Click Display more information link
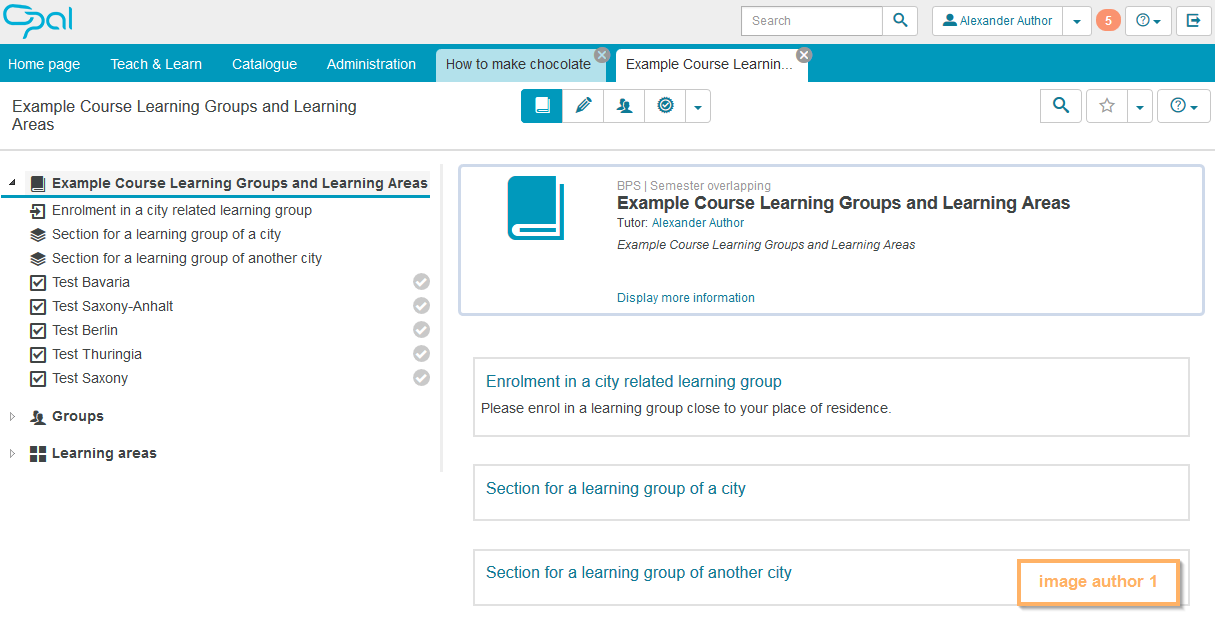Screen dimensions: 1215x627 [685, 298]
